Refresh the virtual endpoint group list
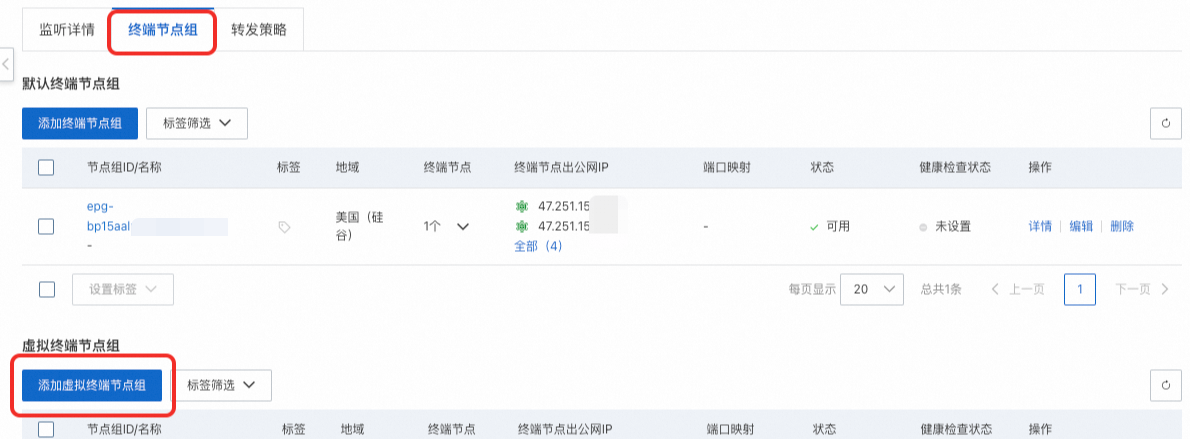Screen dimensions: 1190x439 tap(1165, 385)
